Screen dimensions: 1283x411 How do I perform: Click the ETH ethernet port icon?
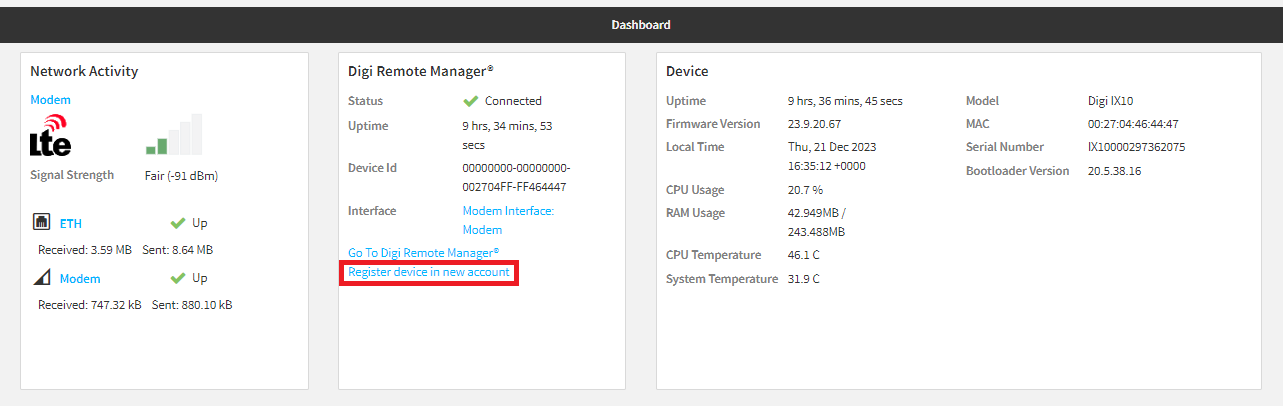pos(42,222)
